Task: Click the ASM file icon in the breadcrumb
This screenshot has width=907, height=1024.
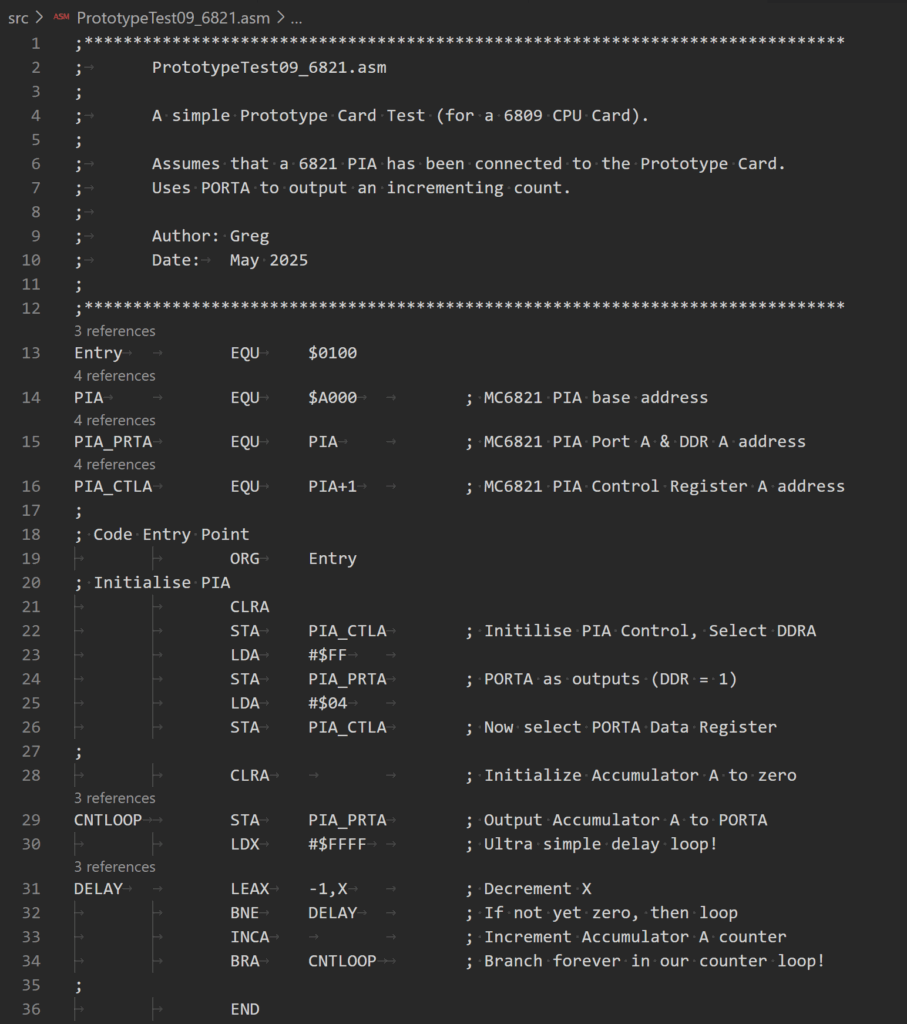Action: coord(61,17)
